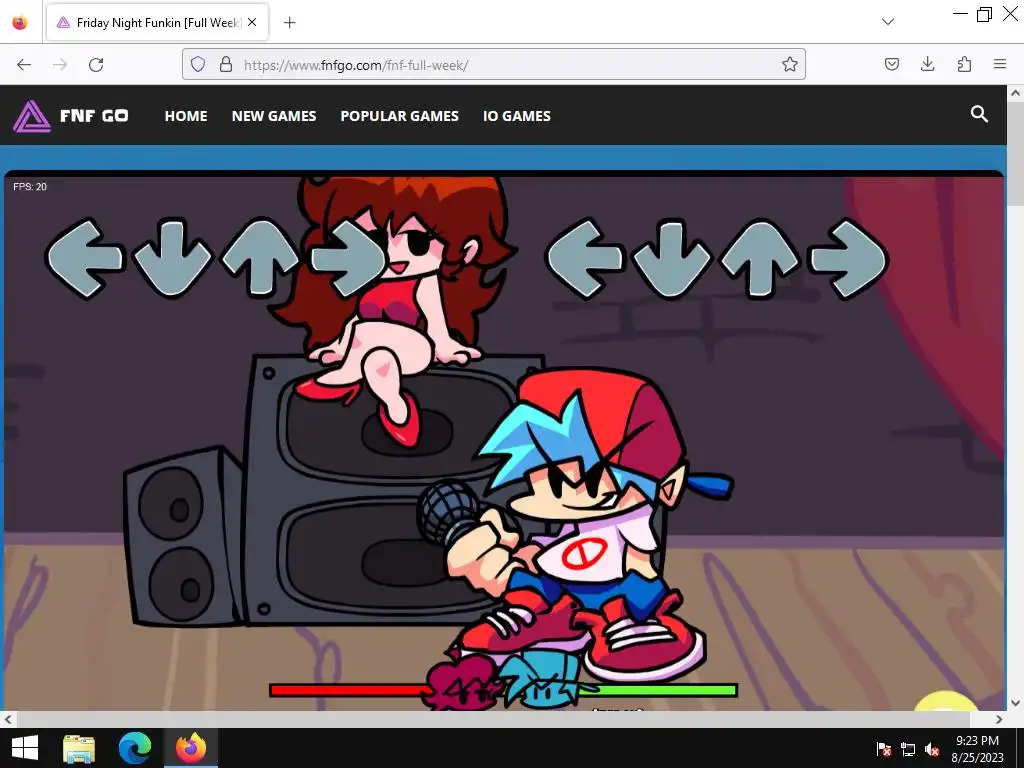Image resolution: width=1024 pixels, height=768 pixels.
Task: Open the Firefox hamburger application menu
Action: coord(1000,64)
